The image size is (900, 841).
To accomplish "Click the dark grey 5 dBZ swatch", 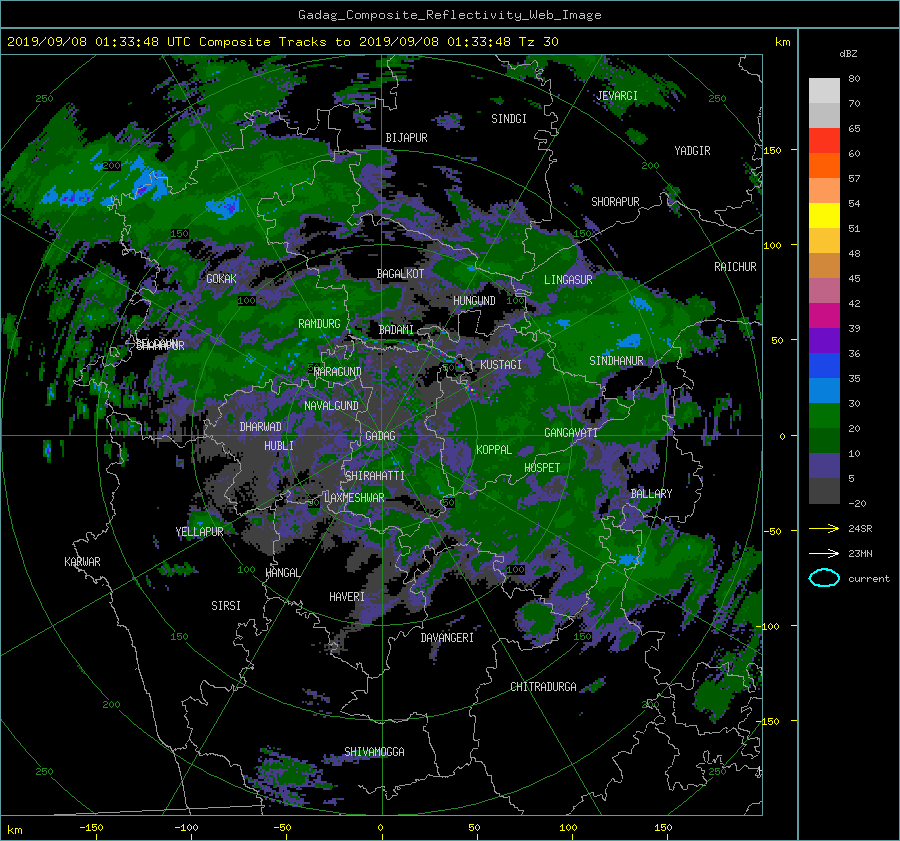I will click(x=824, y=490).
